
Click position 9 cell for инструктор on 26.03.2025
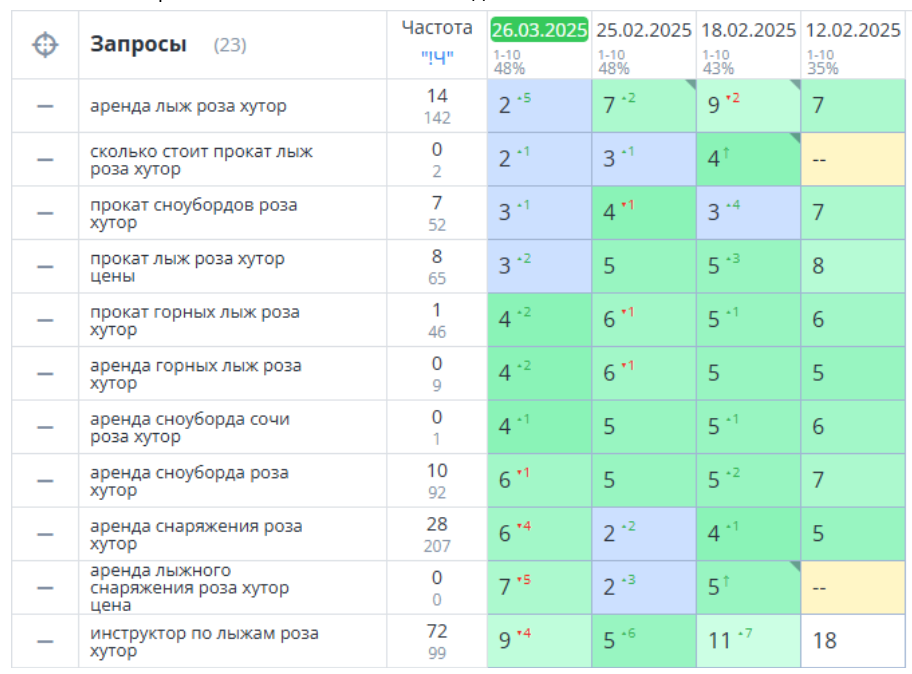pos(539,641)
